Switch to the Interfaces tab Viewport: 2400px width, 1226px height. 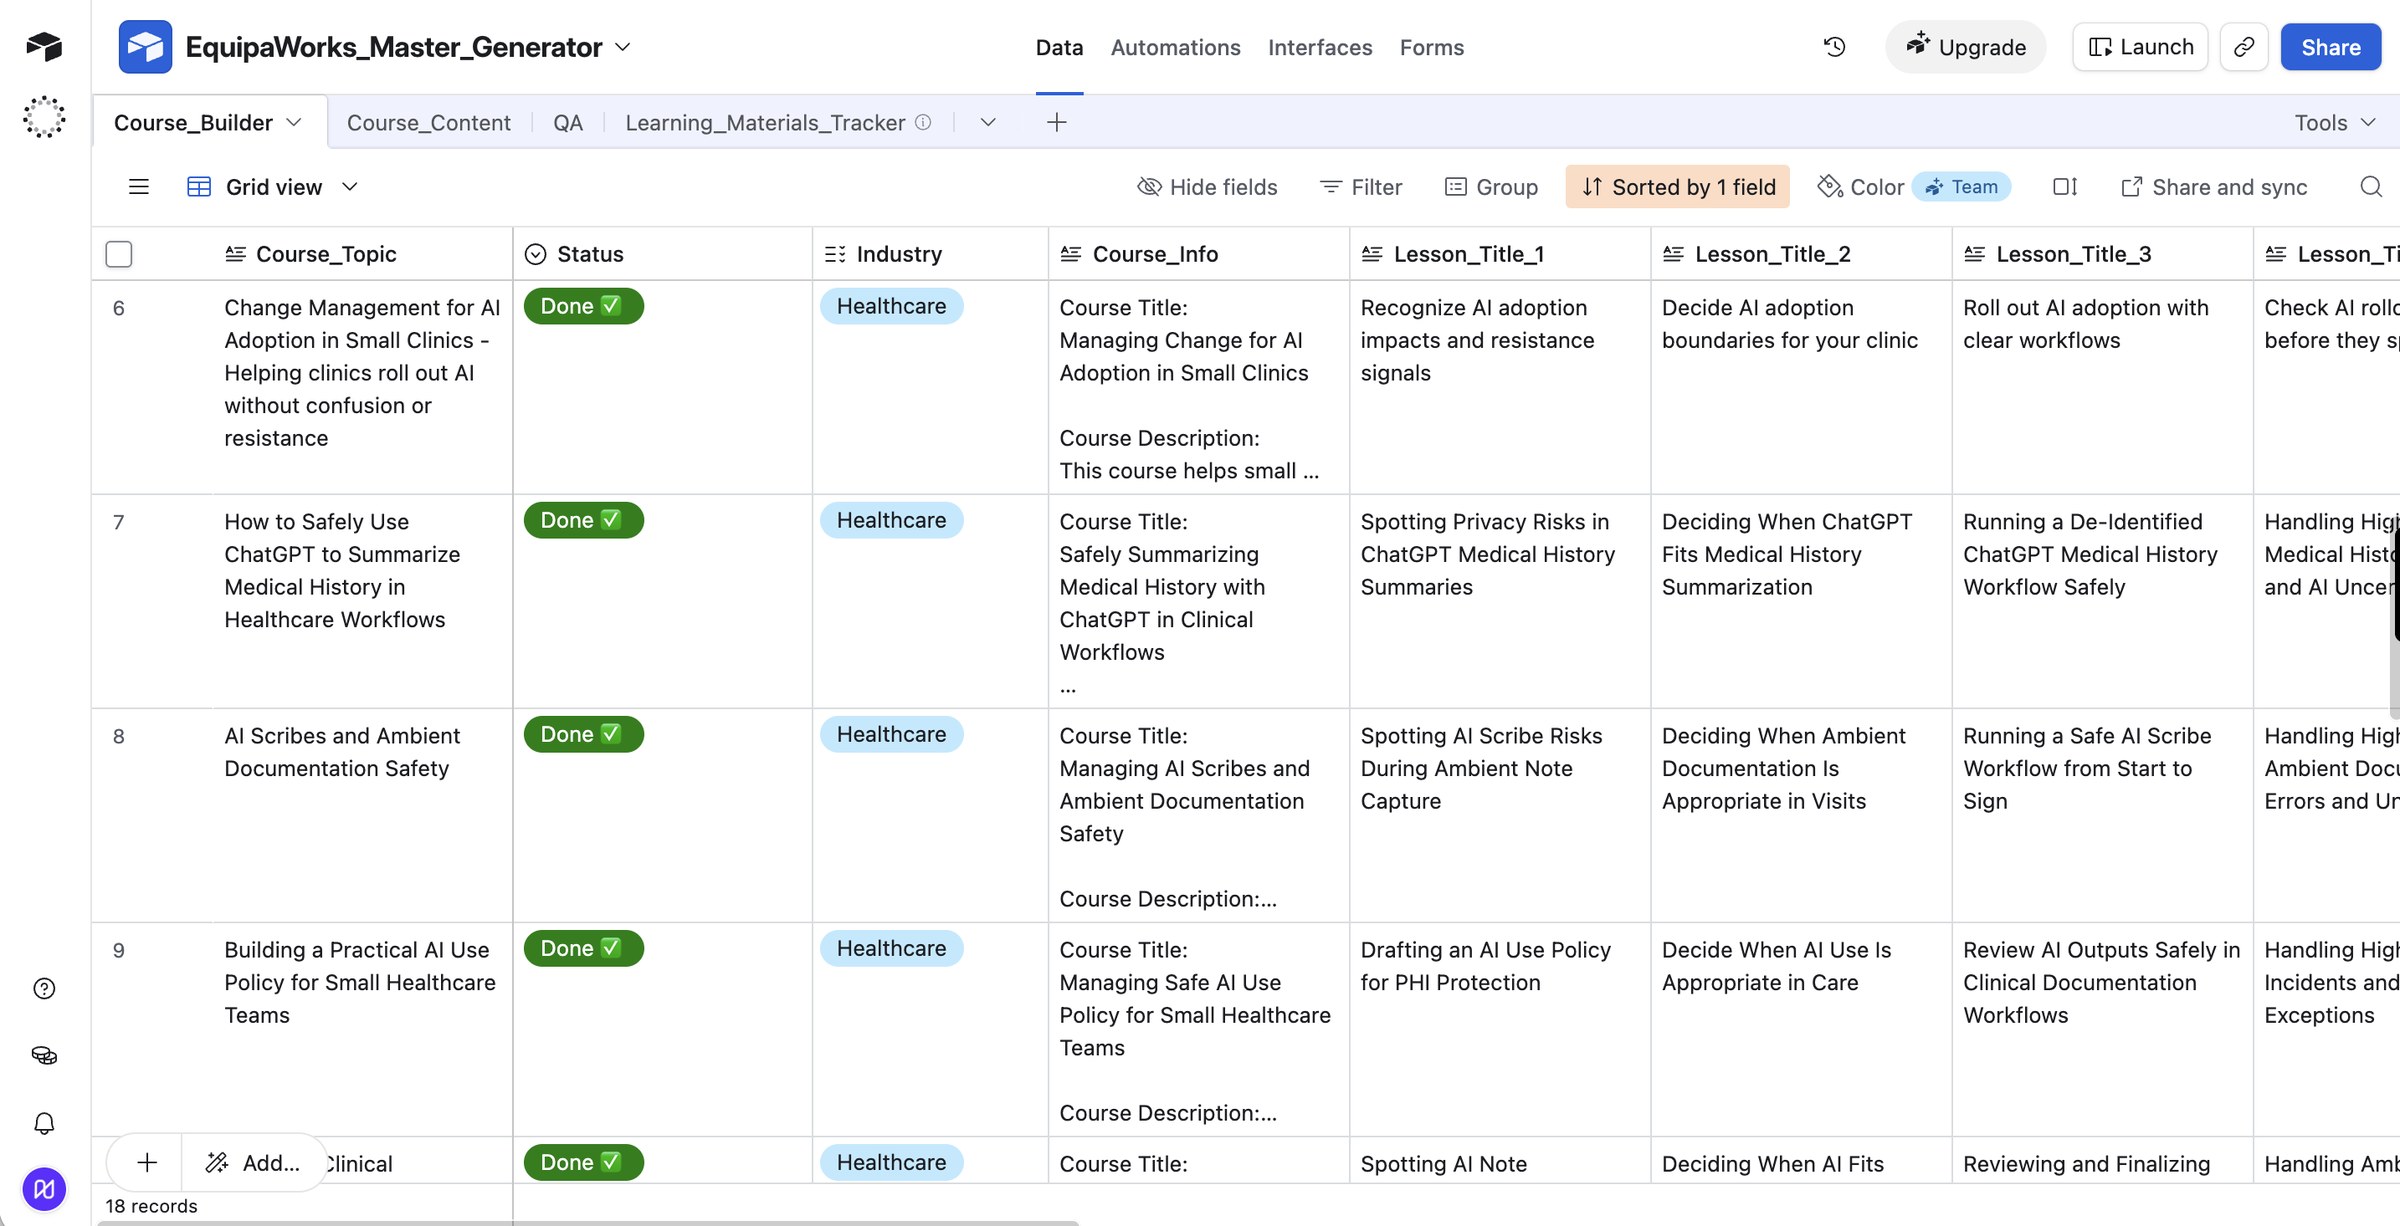(x=1320, y=47)
